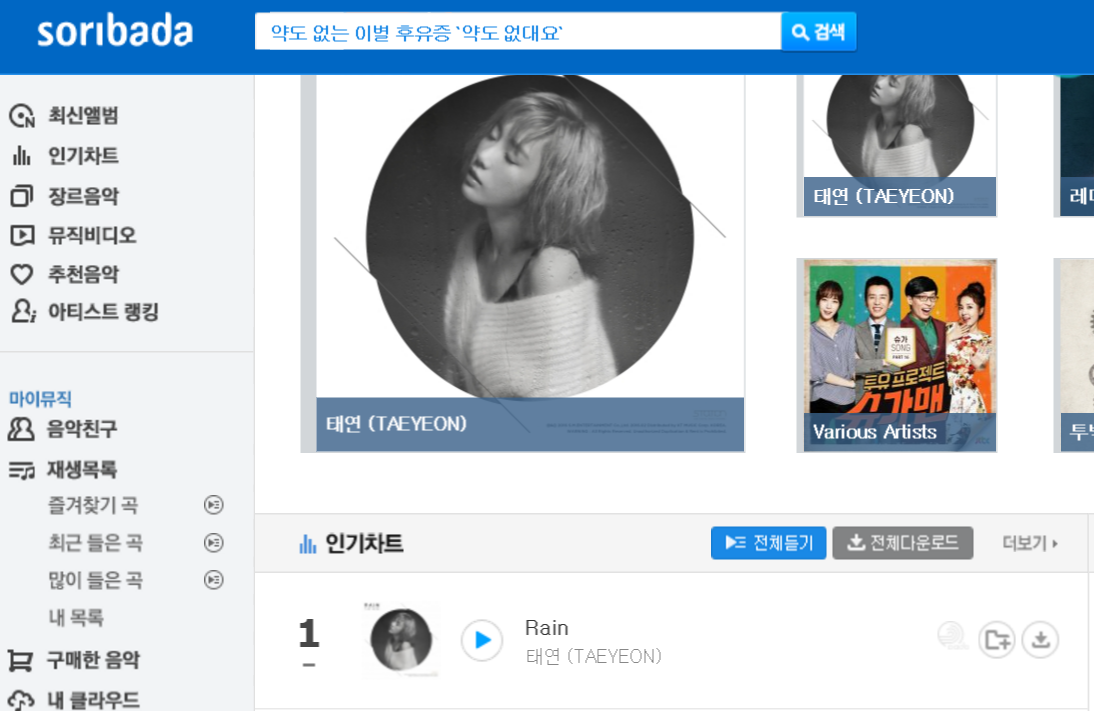Click the 검색 search button
The height and width of the screenshot is (711, 1094).
point(819,32)
